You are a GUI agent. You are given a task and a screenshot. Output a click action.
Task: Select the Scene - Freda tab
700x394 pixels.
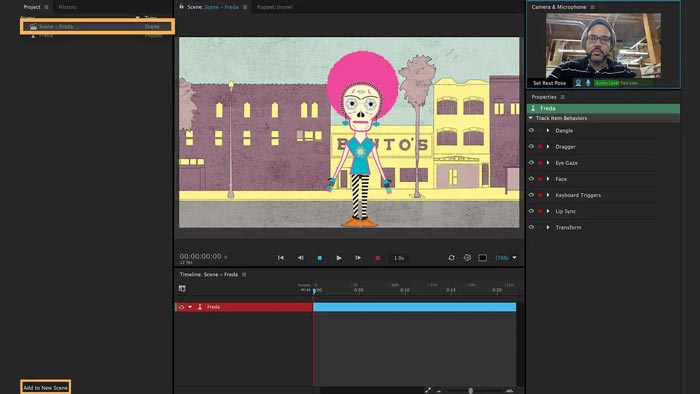[213, 7]
